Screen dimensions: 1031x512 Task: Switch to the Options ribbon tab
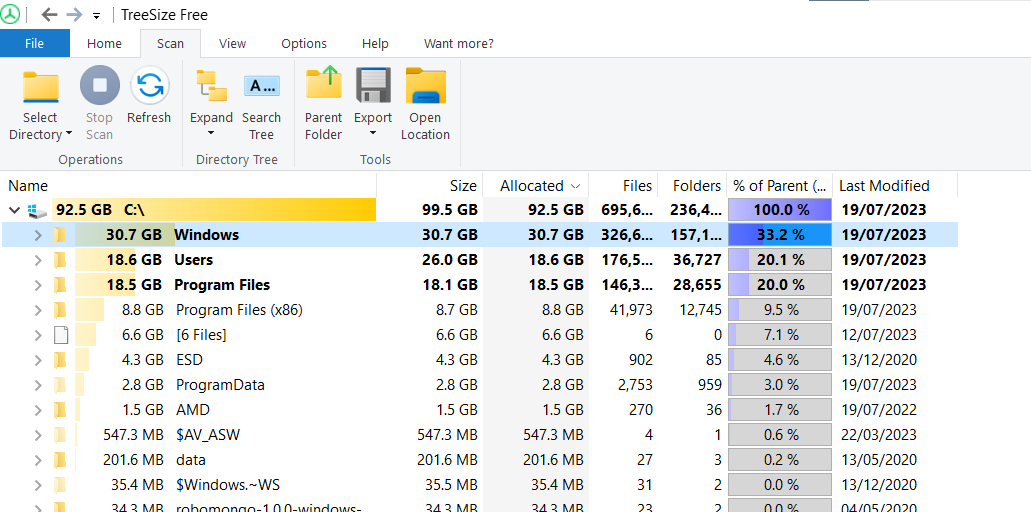[304, 43]
